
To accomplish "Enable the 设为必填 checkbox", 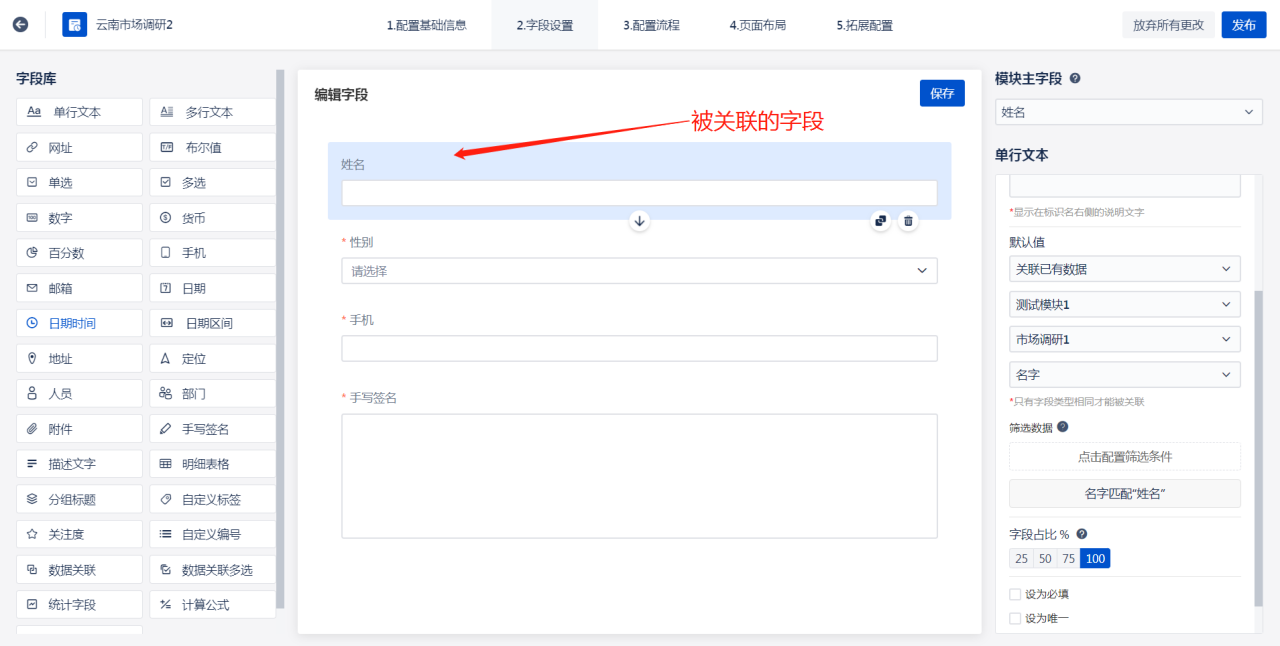I will coord(1016,594).
